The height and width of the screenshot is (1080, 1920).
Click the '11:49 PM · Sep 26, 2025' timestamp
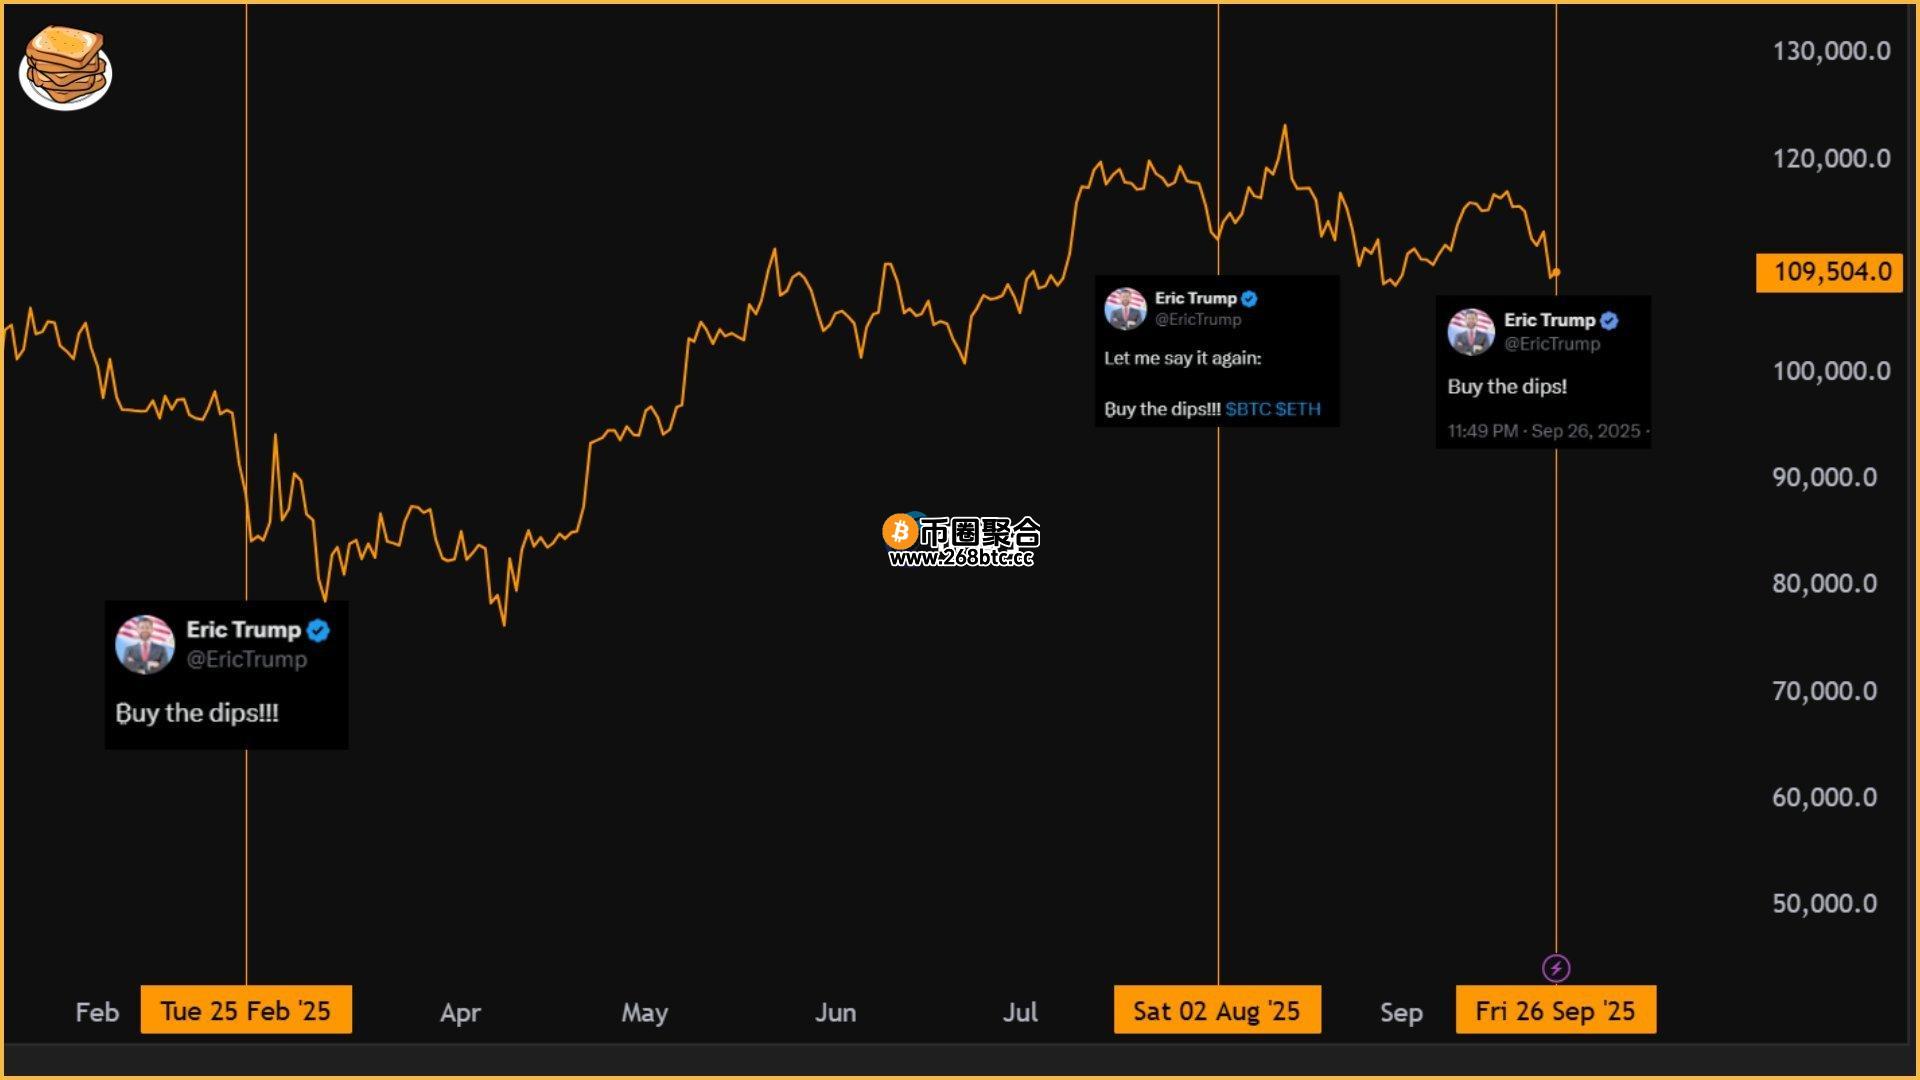click(1544, 431)
